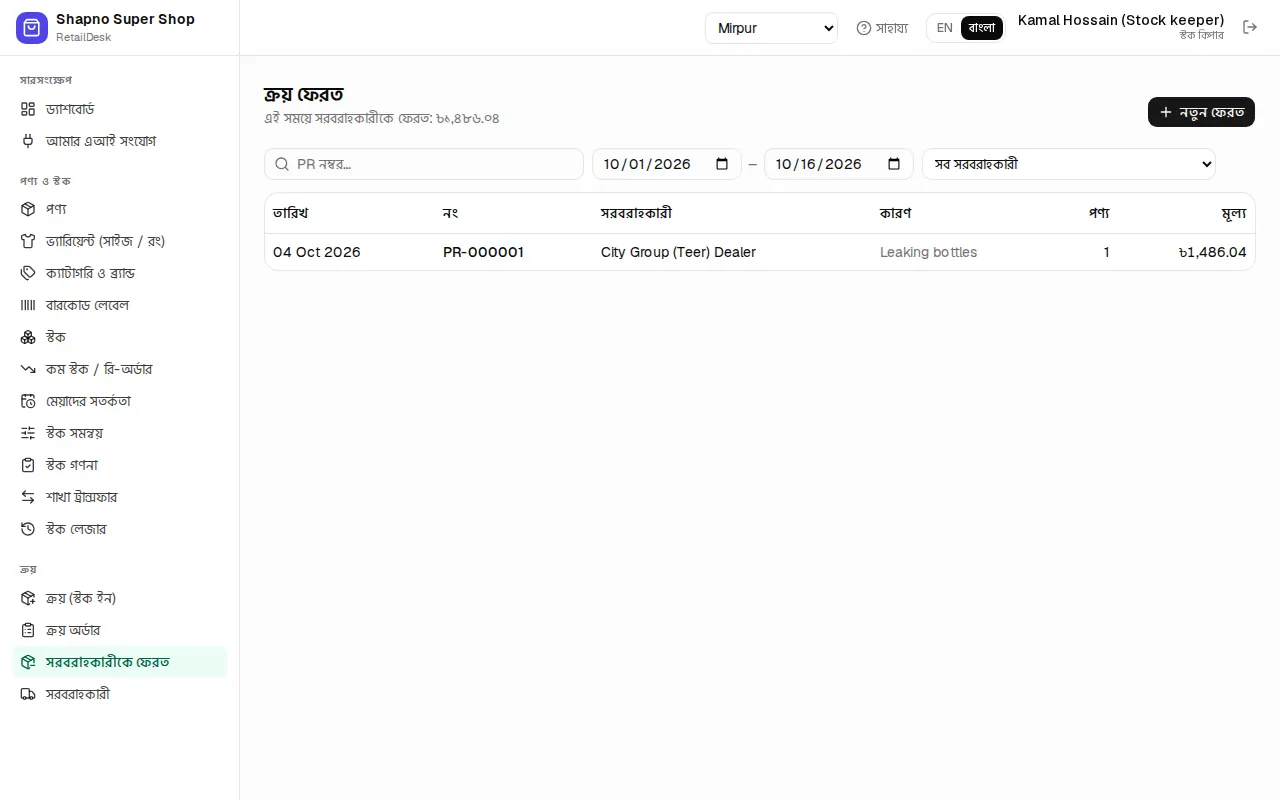Viewport: 1280px width, 800px height.
Task: Open the সব সরবরাহকারী supplier filter dropdown
Action: 1069,164
